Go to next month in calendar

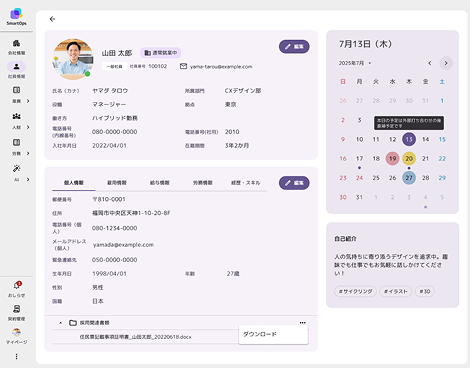446,63
